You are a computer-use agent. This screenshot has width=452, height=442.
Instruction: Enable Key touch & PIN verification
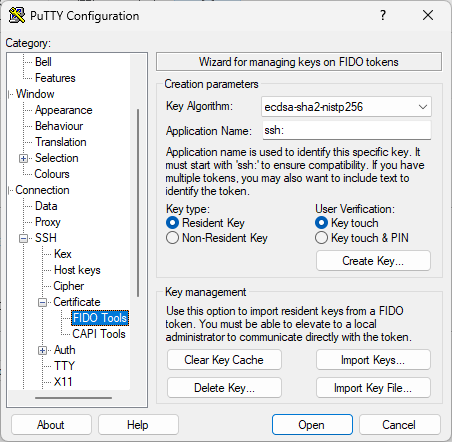pos(321,238)
